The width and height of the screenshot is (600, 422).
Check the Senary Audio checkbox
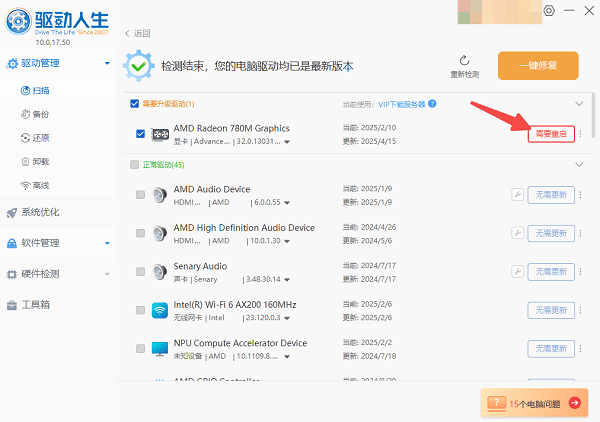140,272
